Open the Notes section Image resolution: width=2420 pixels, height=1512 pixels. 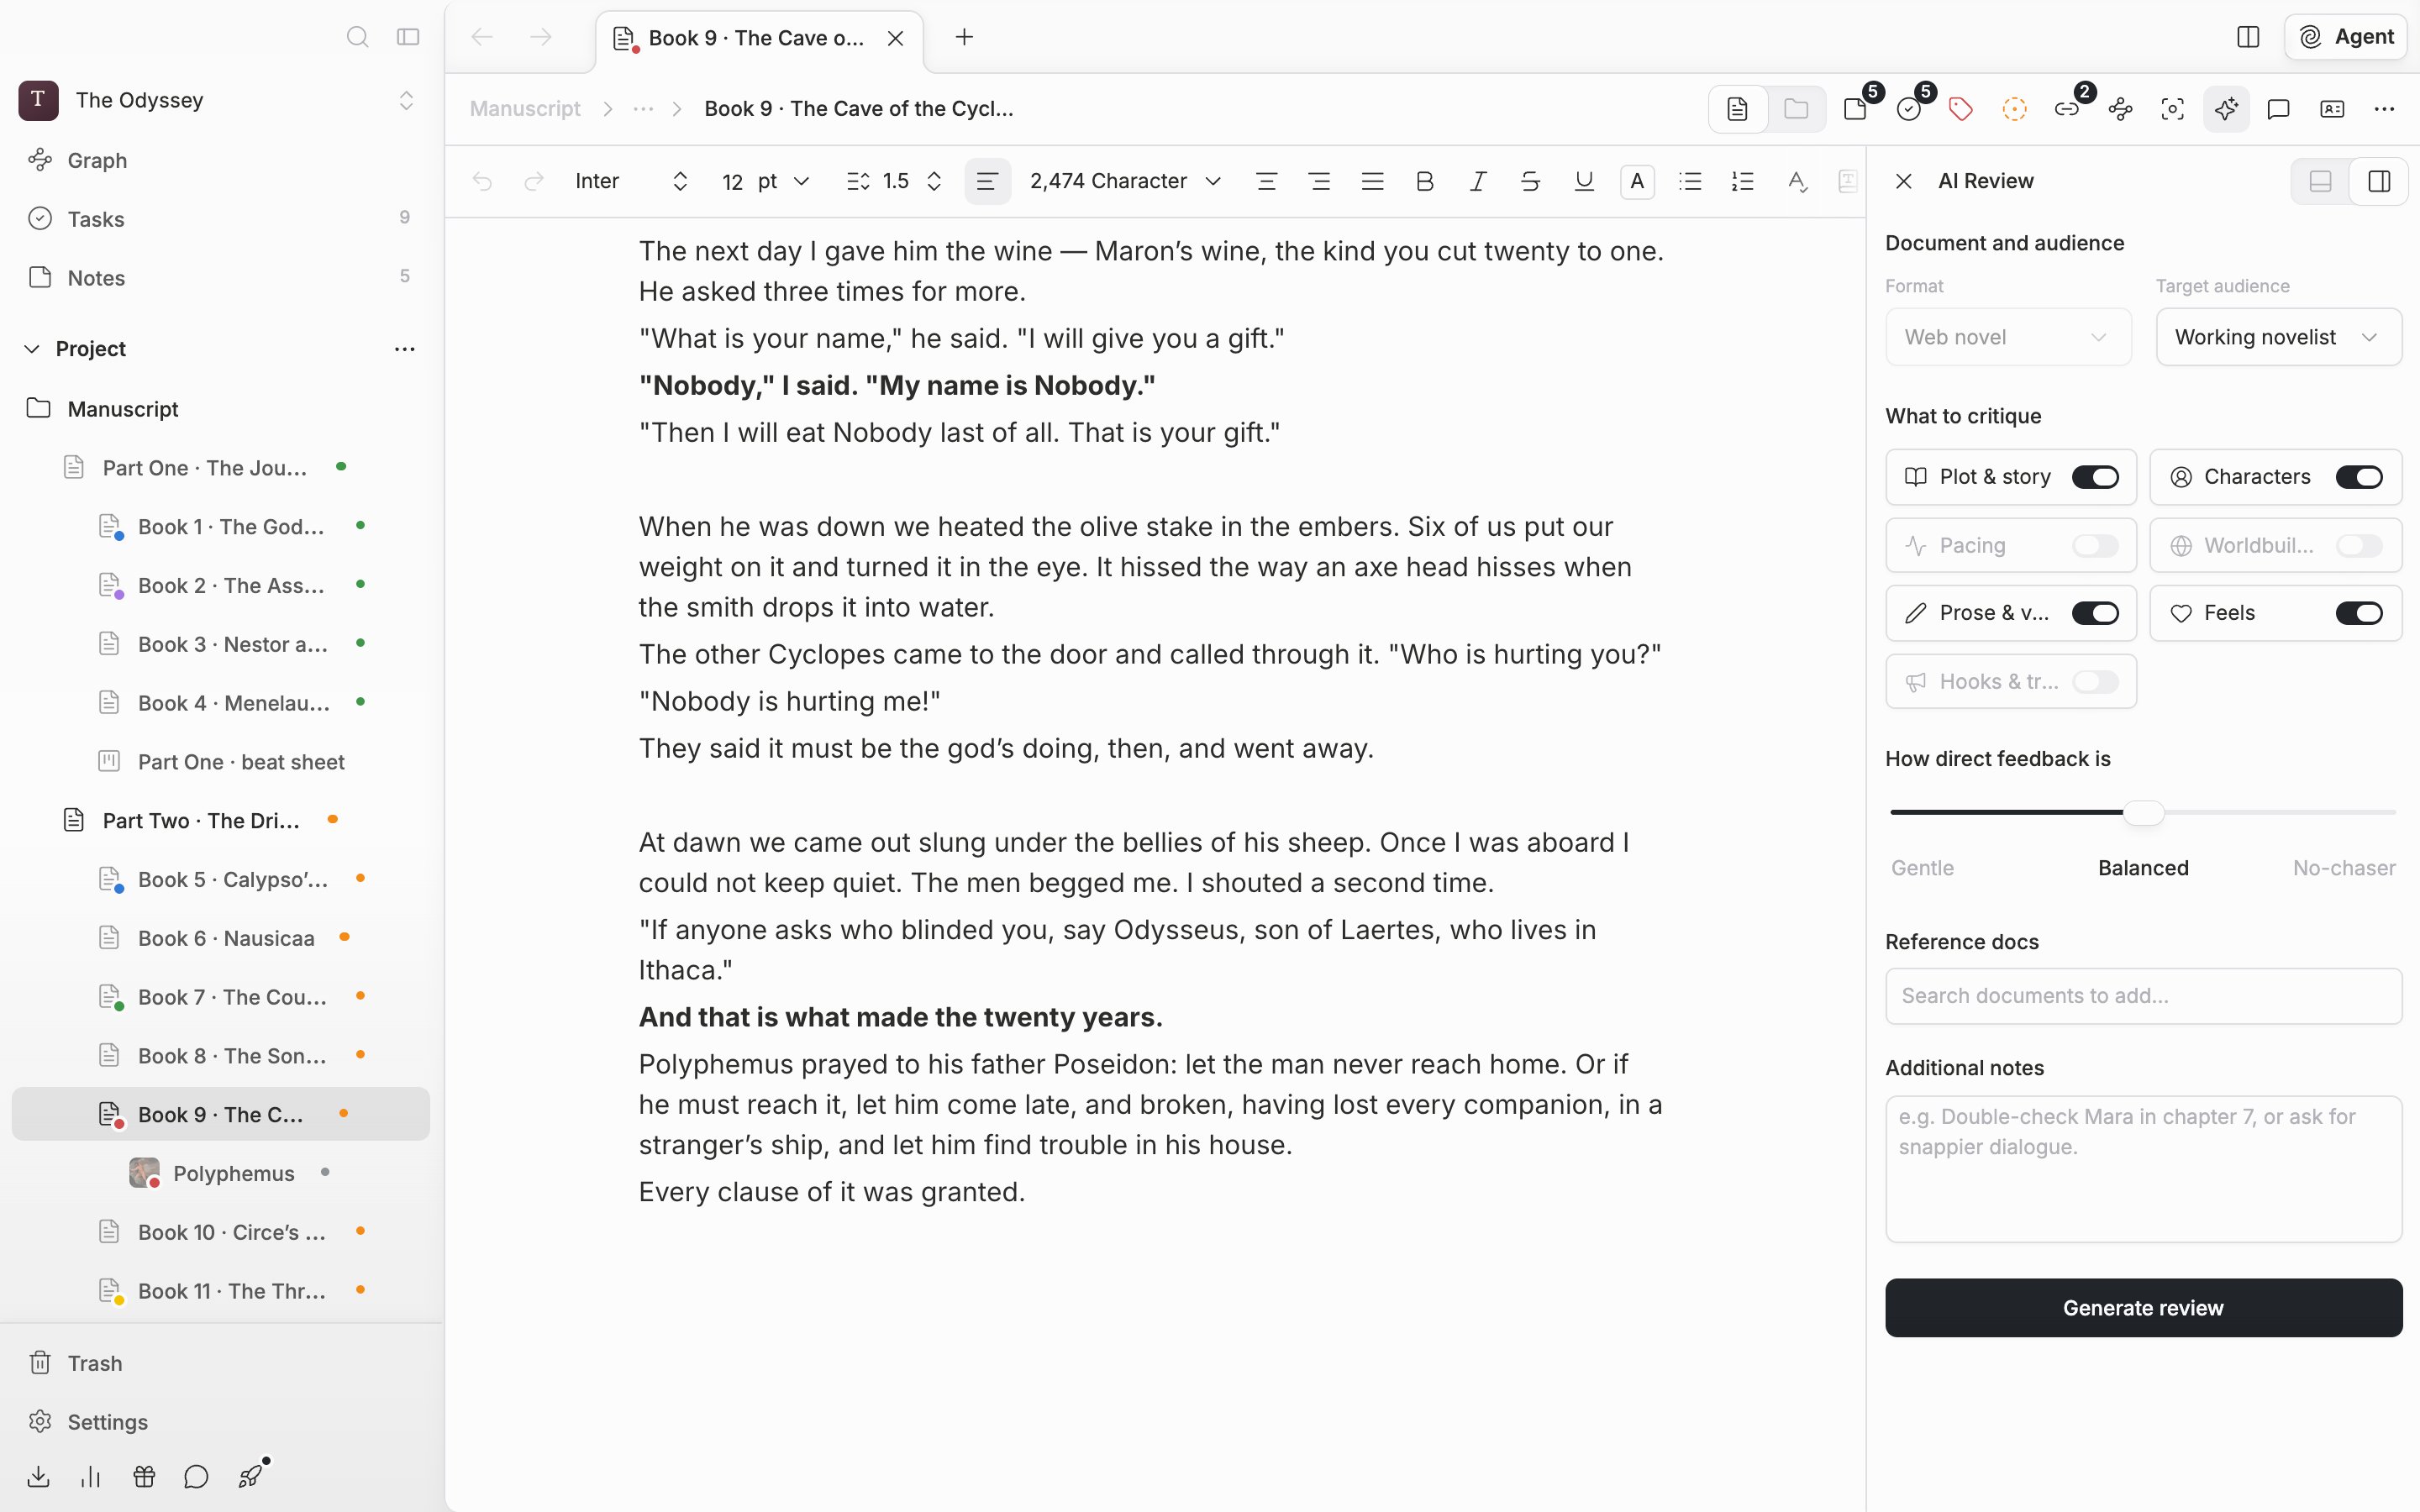tap(96, 278)
